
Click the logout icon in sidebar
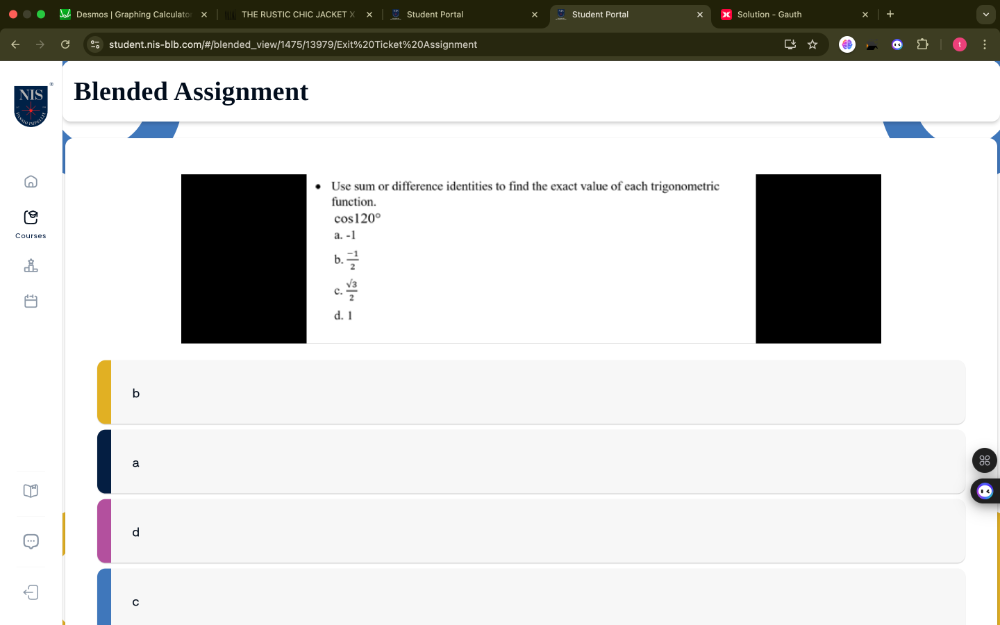[31, 592]
